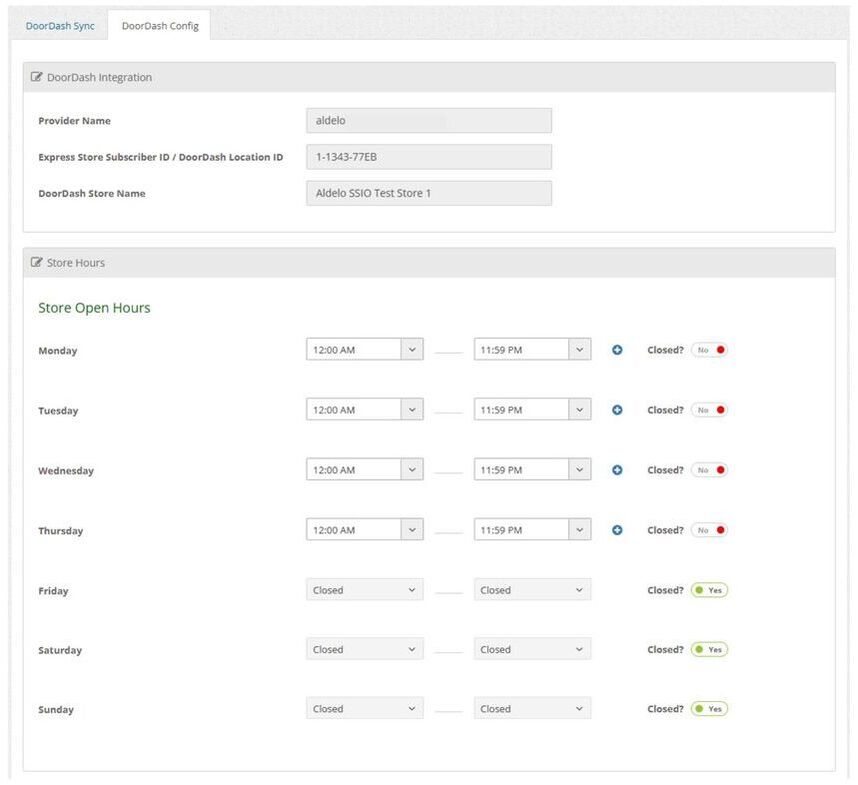Add extra hours slot for Thursday

pyautogui.click(x=617, y=530)
